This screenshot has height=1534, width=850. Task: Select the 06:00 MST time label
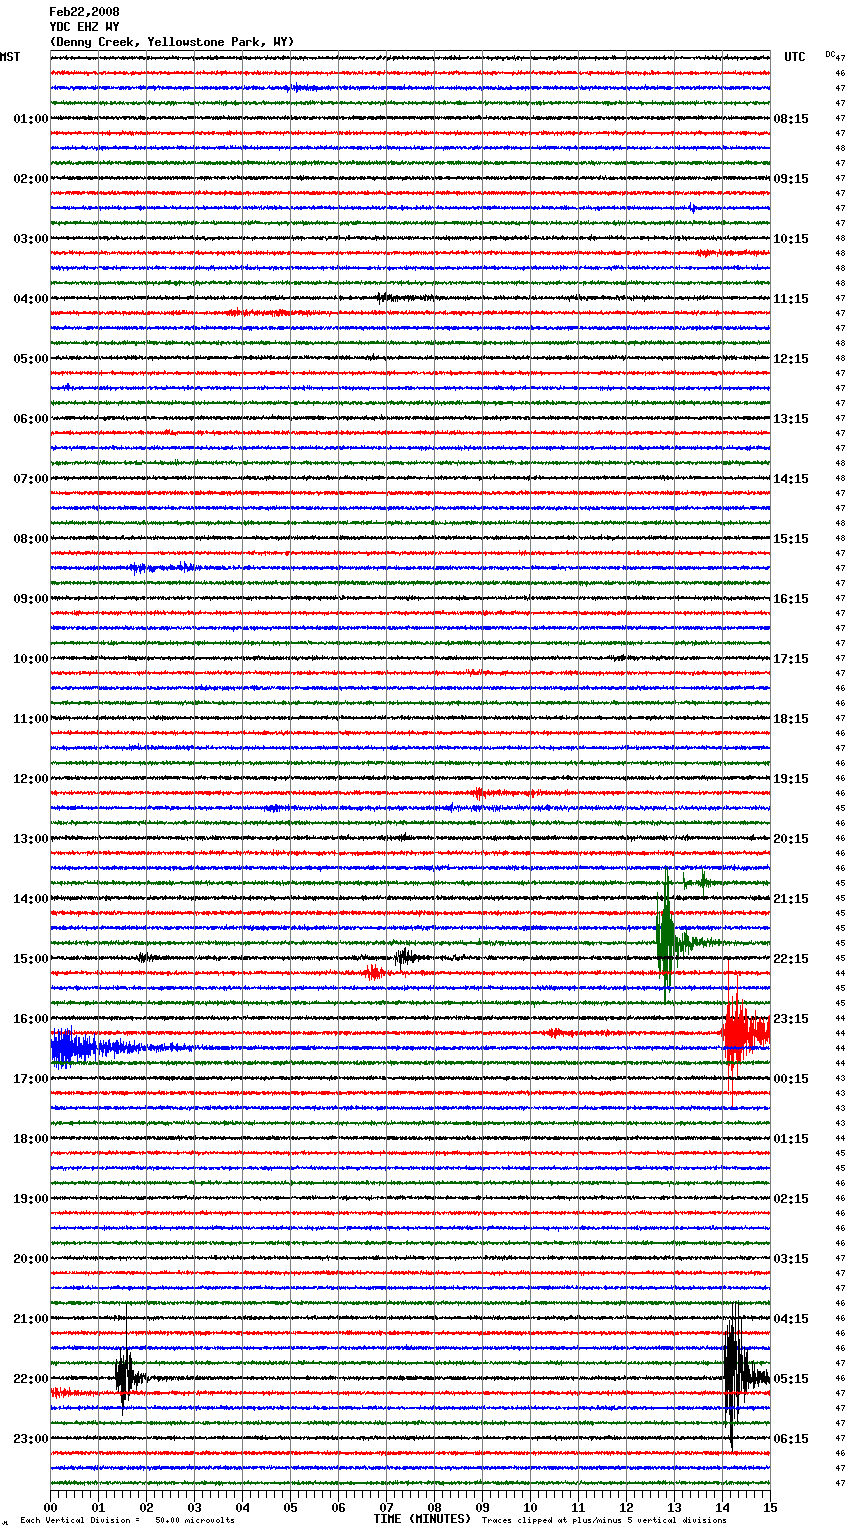pyautogui.click(x=31, y=419)
